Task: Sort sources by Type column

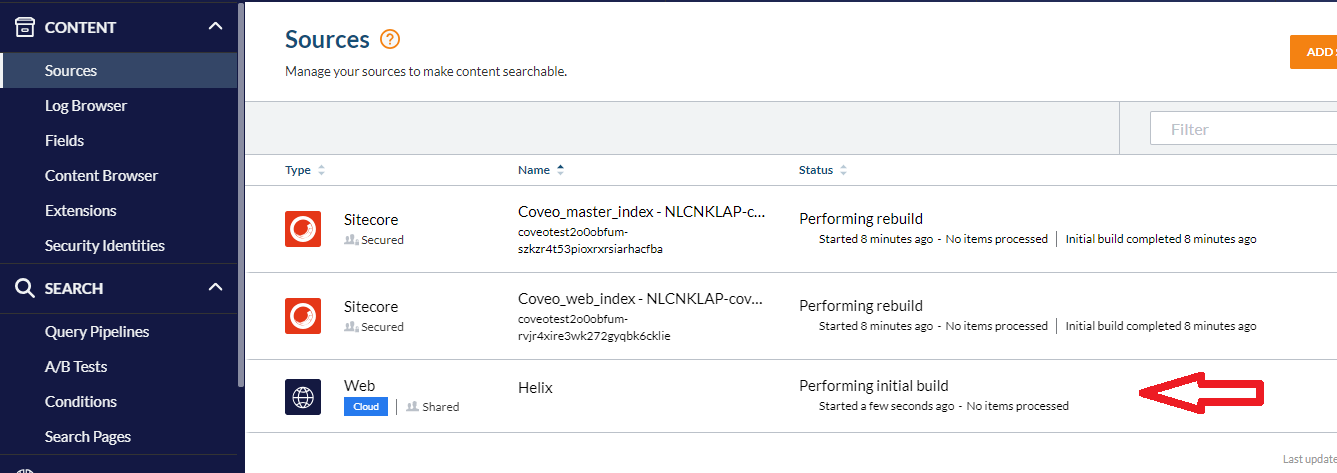Action: 305,170
